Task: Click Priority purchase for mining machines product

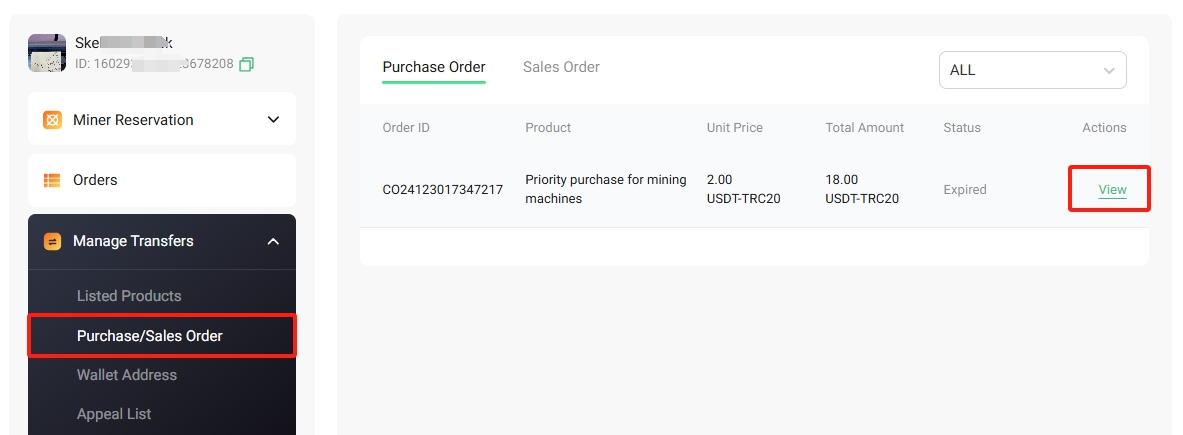Action: (606, 189)
